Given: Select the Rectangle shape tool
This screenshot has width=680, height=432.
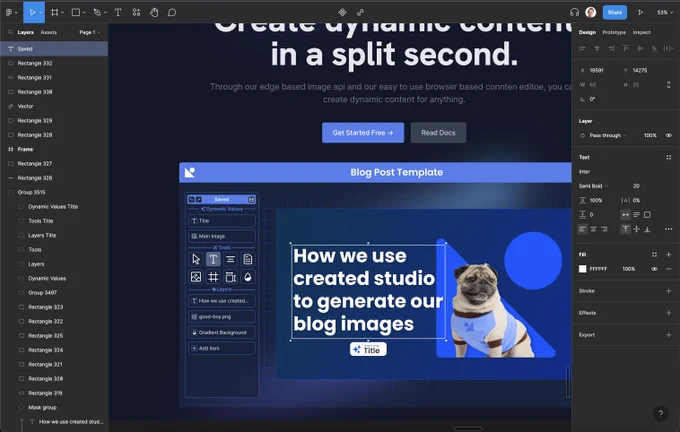Looking at the screenshot, I should [76, 13].
